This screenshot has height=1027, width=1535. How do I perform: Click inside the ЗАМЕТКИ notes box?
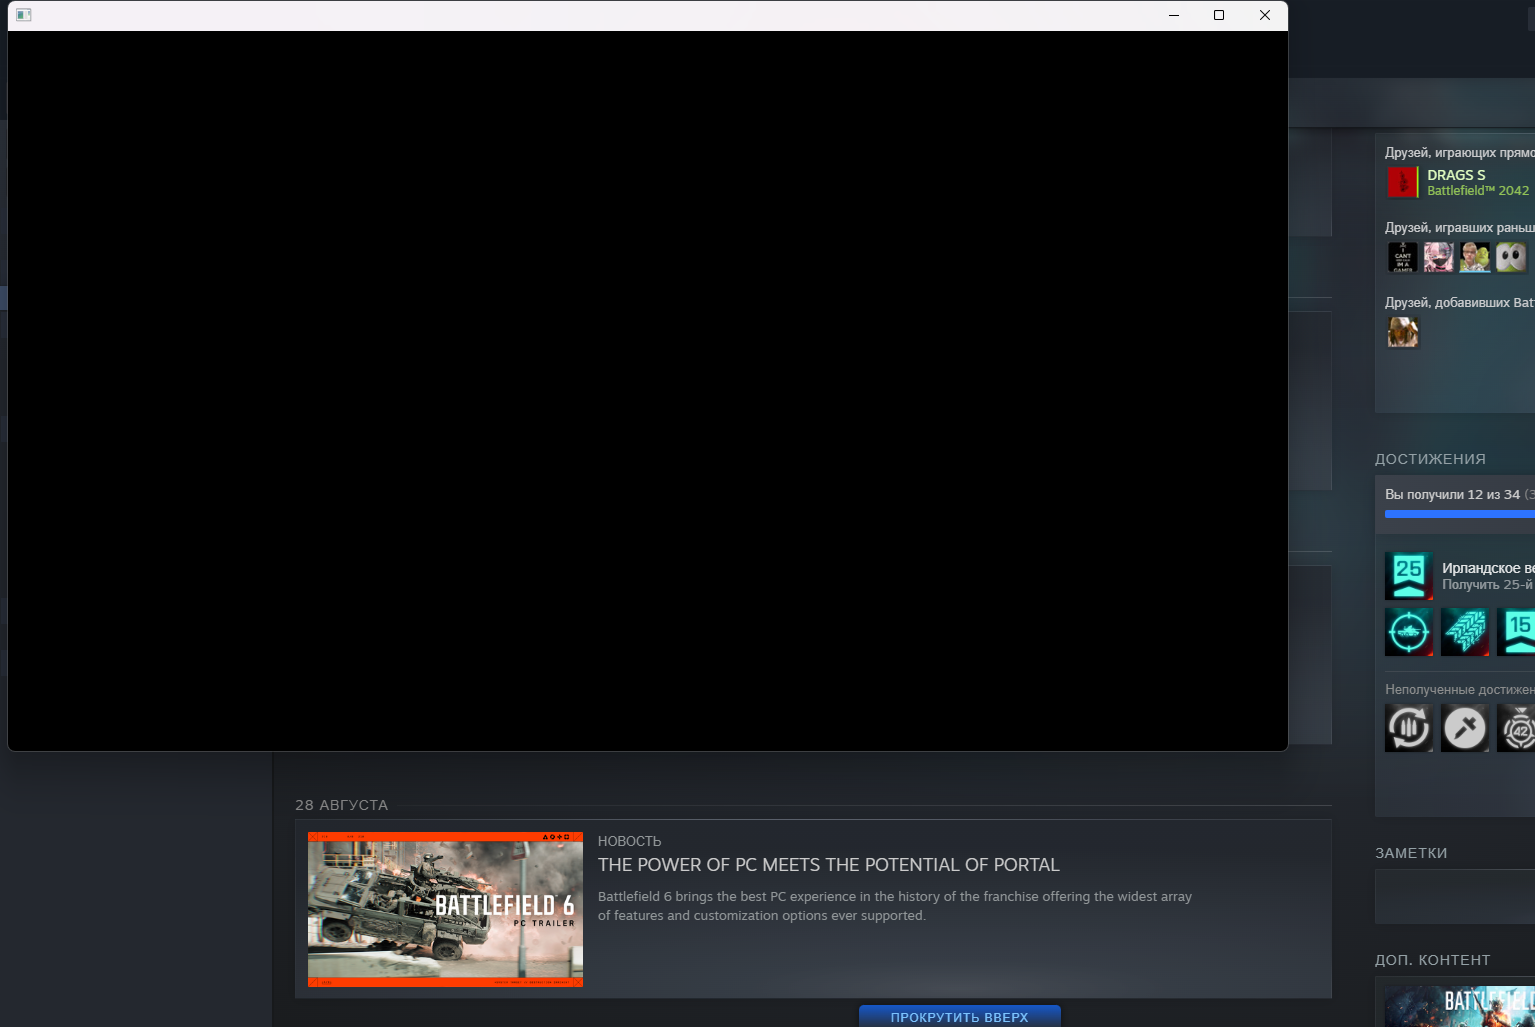tap(1455, 896)
